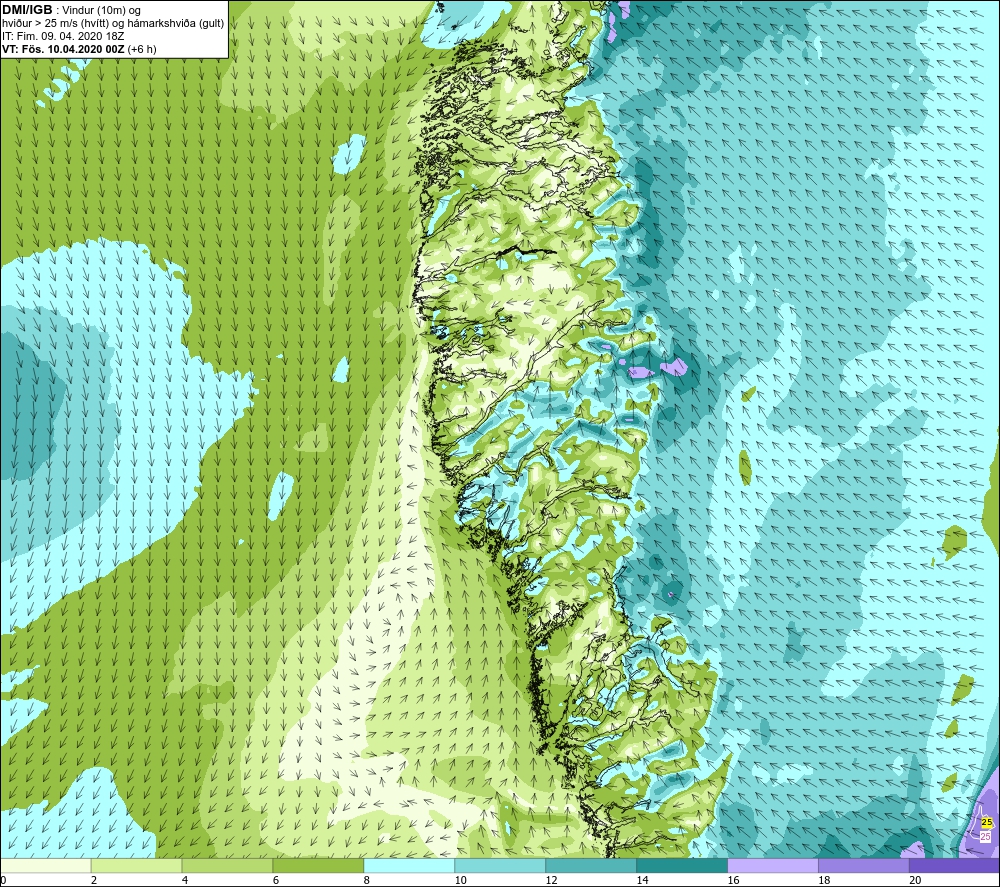Click the dark green 6–8 m/s legend swatch
Screen dimensions: 1000x887
point(318,865)
